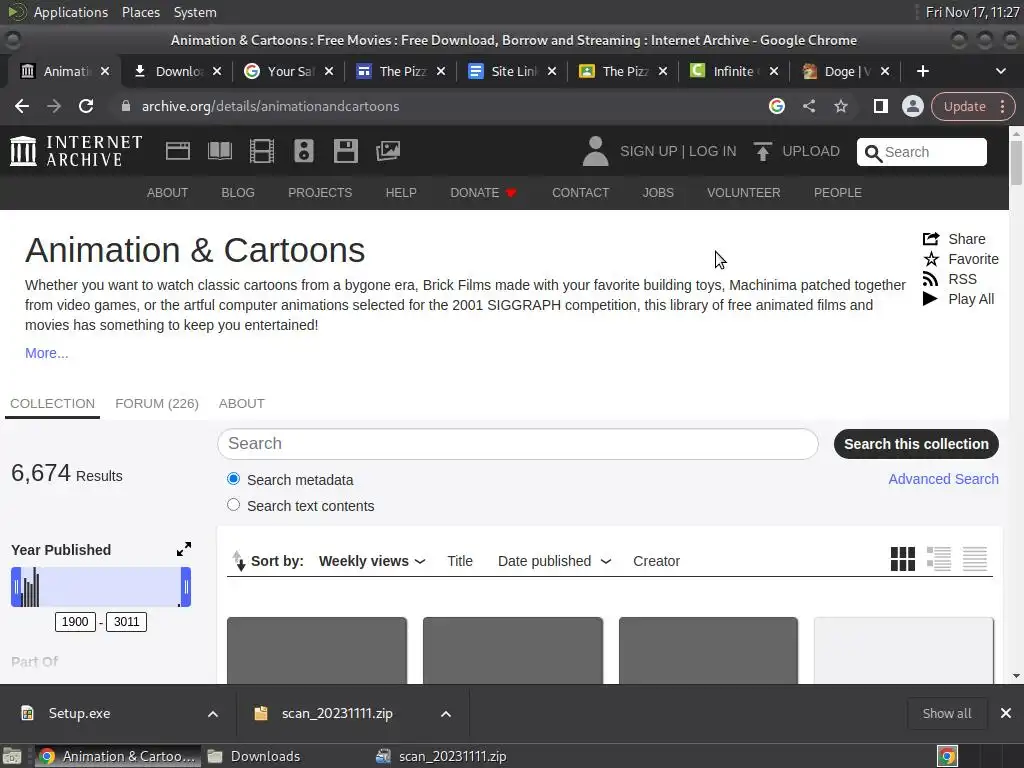
Task: View site information lock icon
Action: pyautogui.click(x=126, y=106)
